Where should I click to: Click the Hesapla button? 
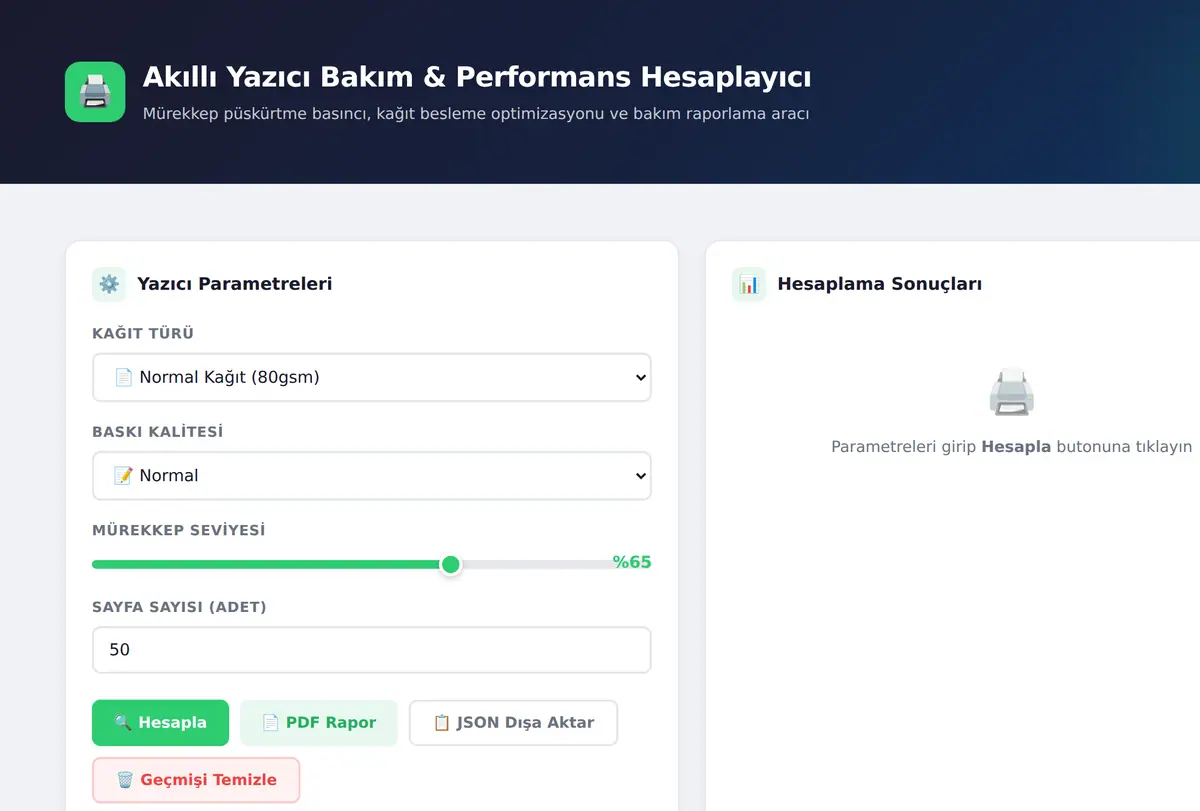(160, 722)
